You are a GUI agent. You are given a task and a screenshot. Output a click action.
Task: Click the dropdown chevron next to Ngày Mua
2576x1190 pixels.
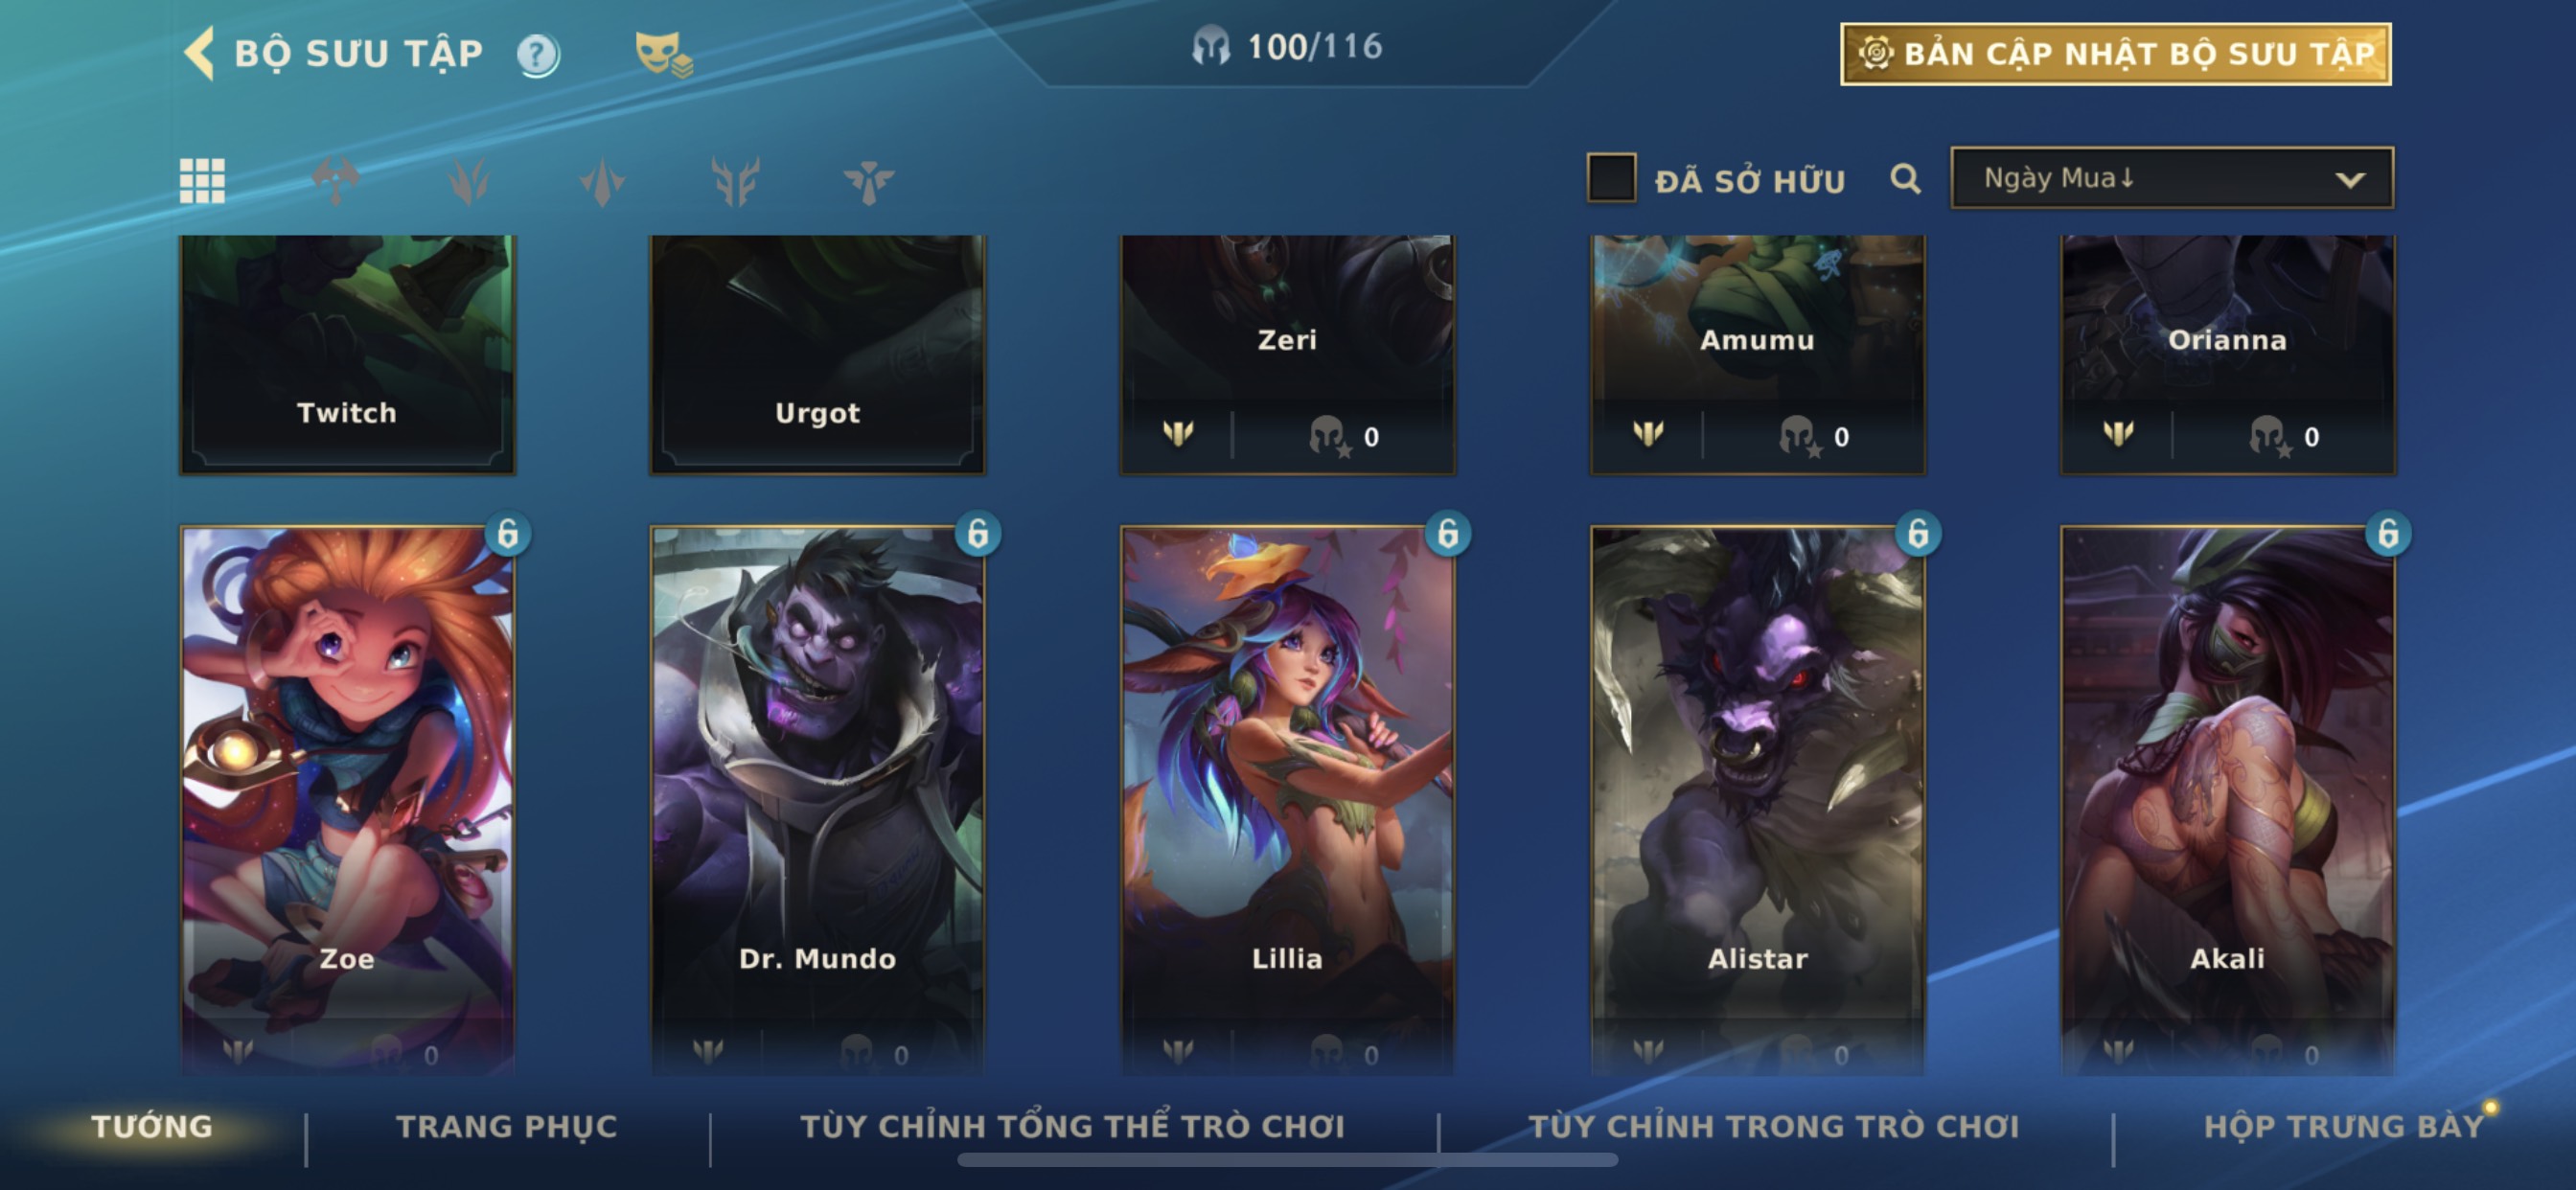click(2349, 180)
